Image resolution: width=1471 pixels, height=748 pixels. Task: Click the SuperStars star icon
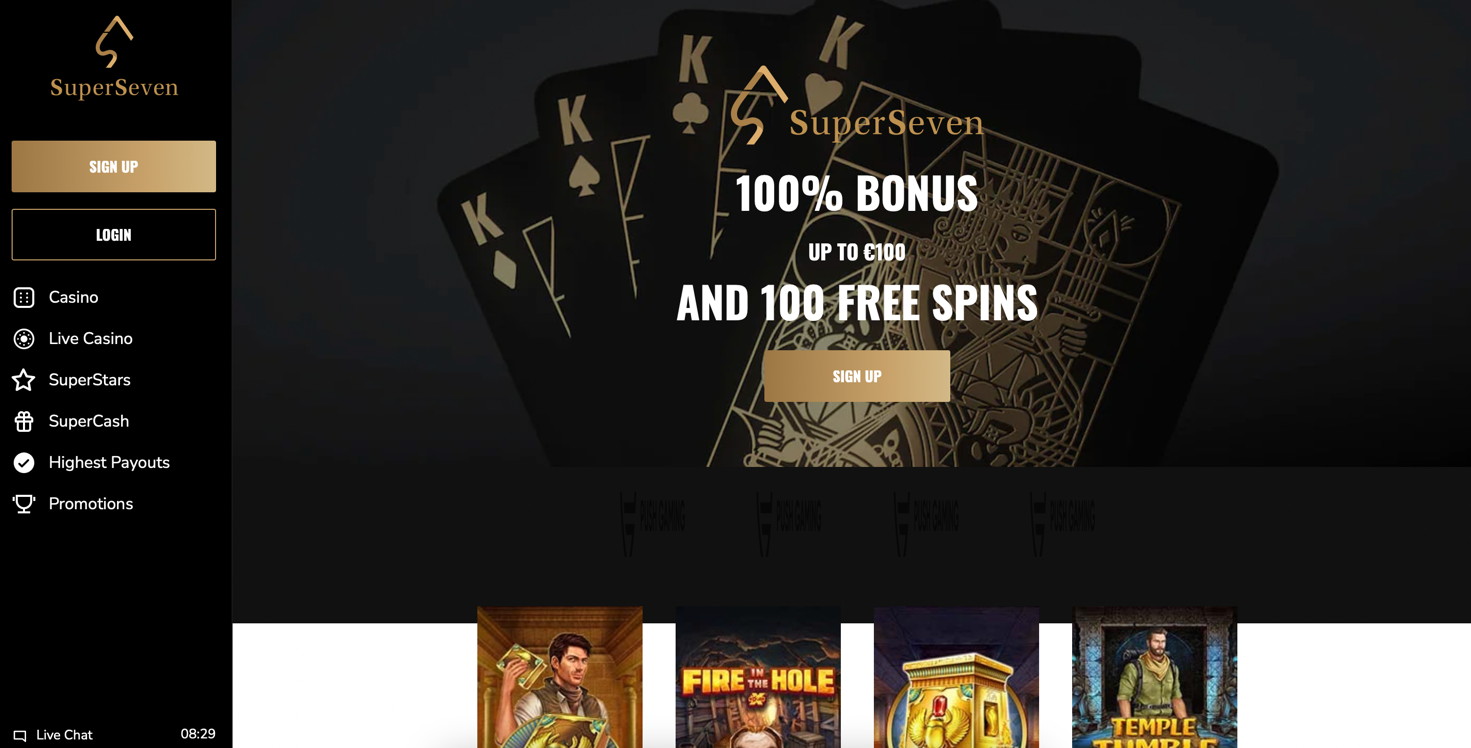point(24,380)
